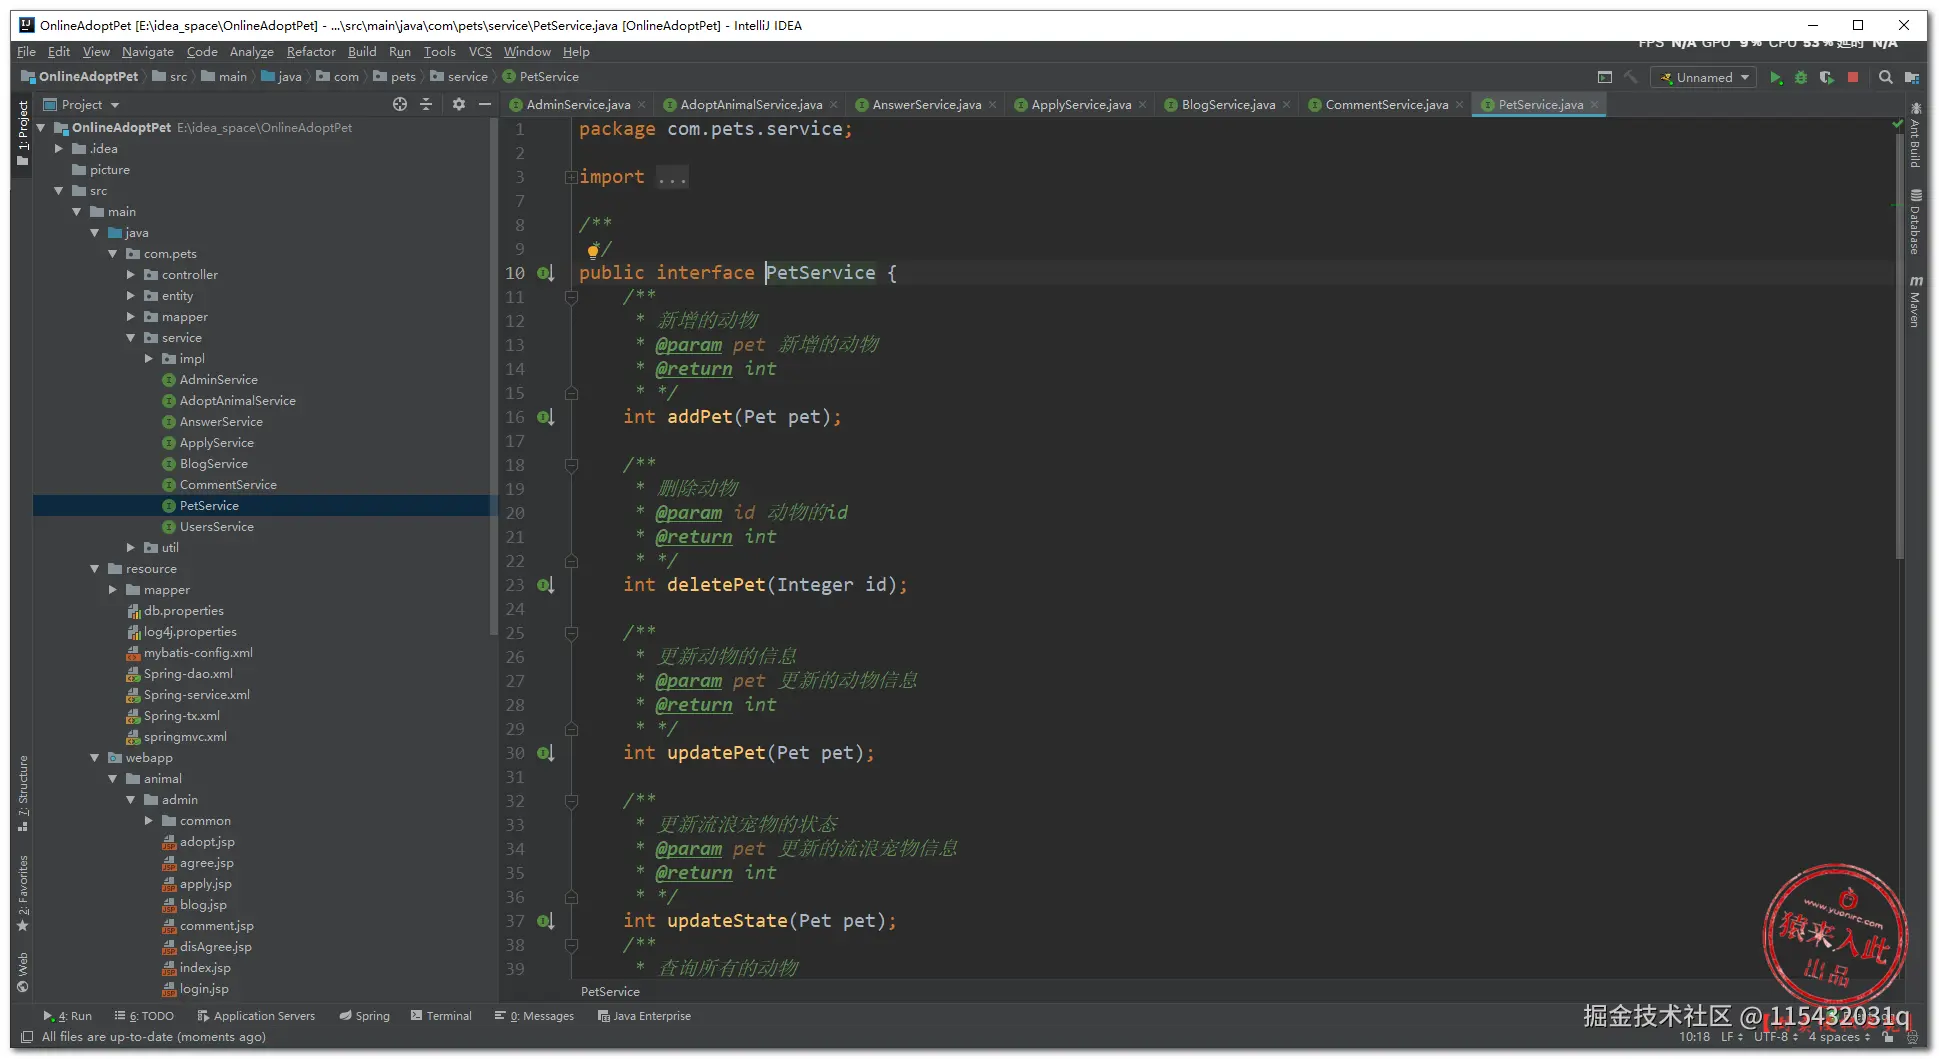Screen dimensions: 1939x1059
Task: Open the Unnamed run configuration dropdown
Action: 1704,78
